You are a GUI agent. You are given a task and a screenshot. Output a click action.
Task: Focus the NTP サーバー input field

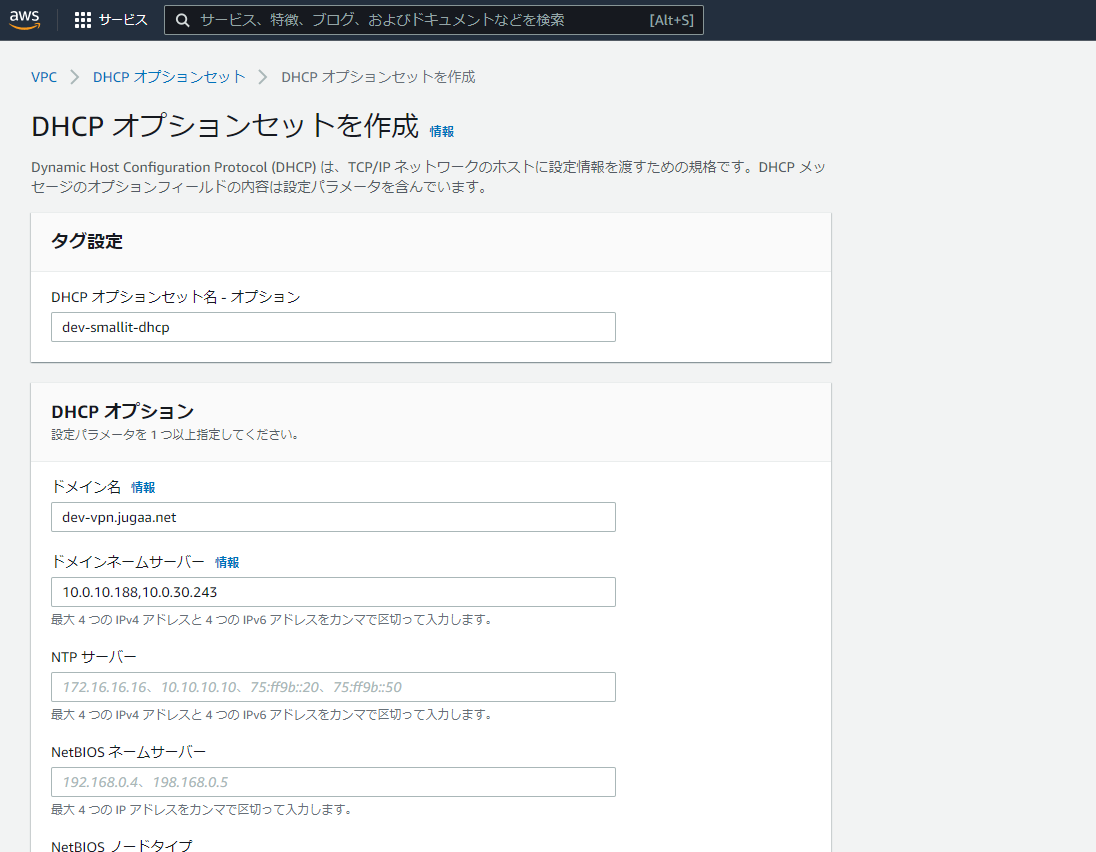(333, 687)
